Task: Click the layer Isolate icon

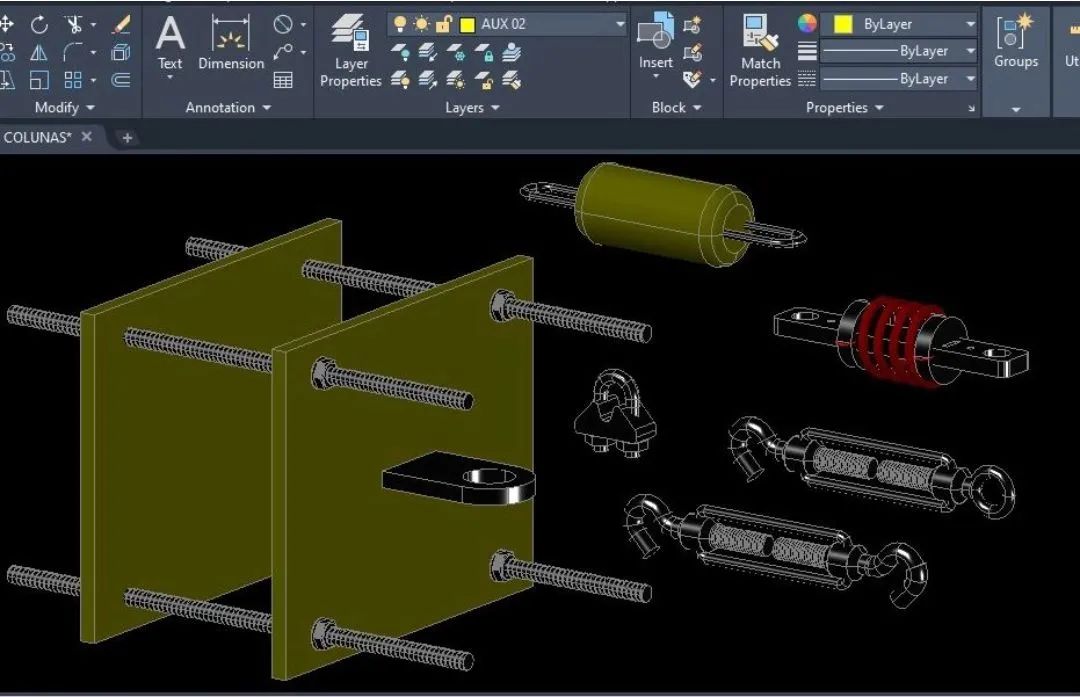Action: (x=428, y=52)
